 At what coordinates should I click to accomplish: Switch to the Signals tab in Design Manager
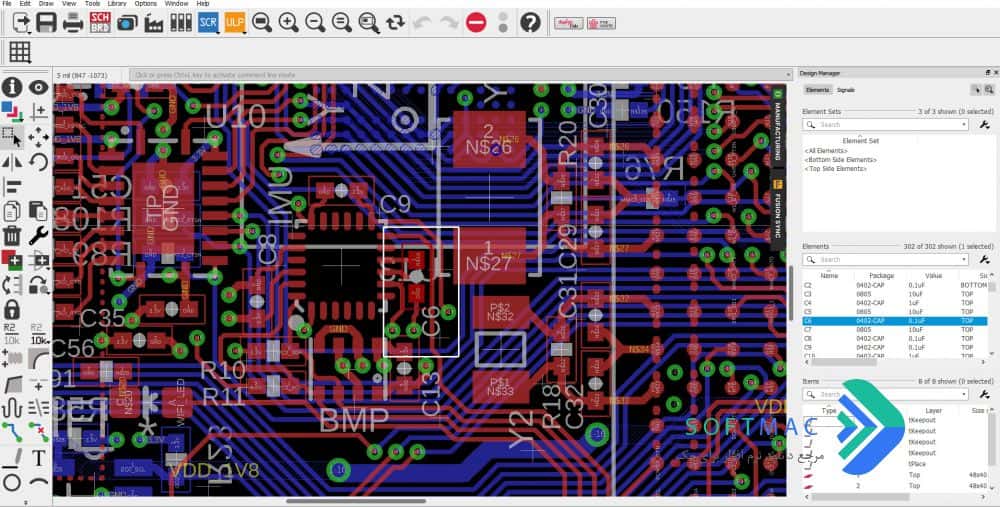846,91
